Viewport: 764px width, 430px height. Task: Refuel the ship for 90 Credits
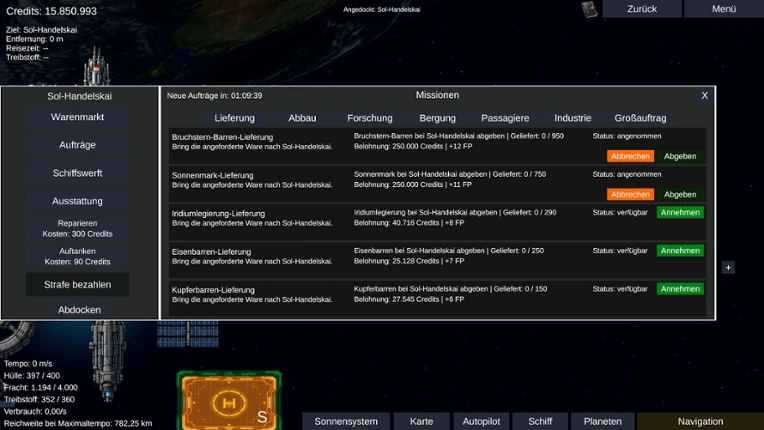[77, 256]
